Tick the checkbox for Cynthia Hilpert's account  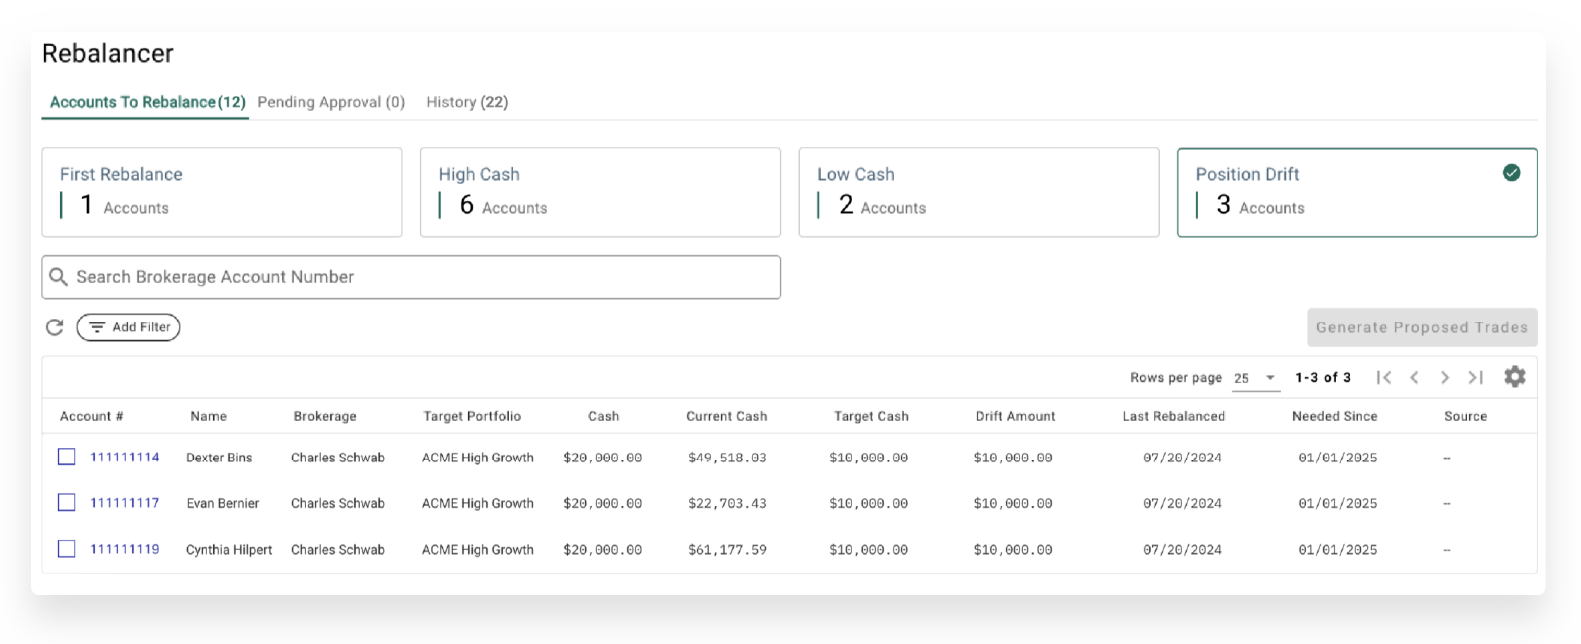pyautogui.click(x=67, y=549)
